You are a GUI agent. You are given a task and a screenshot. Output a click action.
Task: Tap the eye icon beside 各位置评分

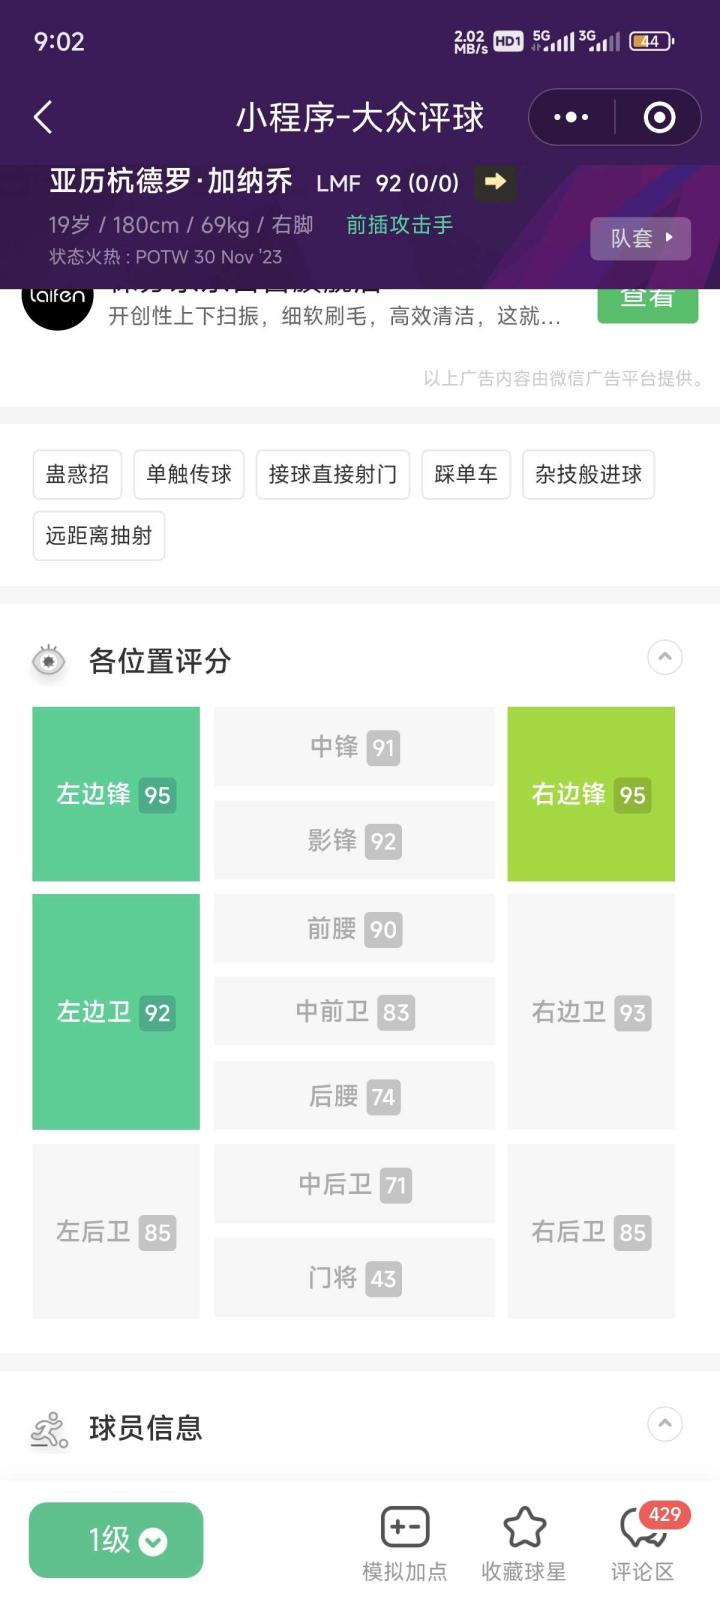tap(49, 661)
